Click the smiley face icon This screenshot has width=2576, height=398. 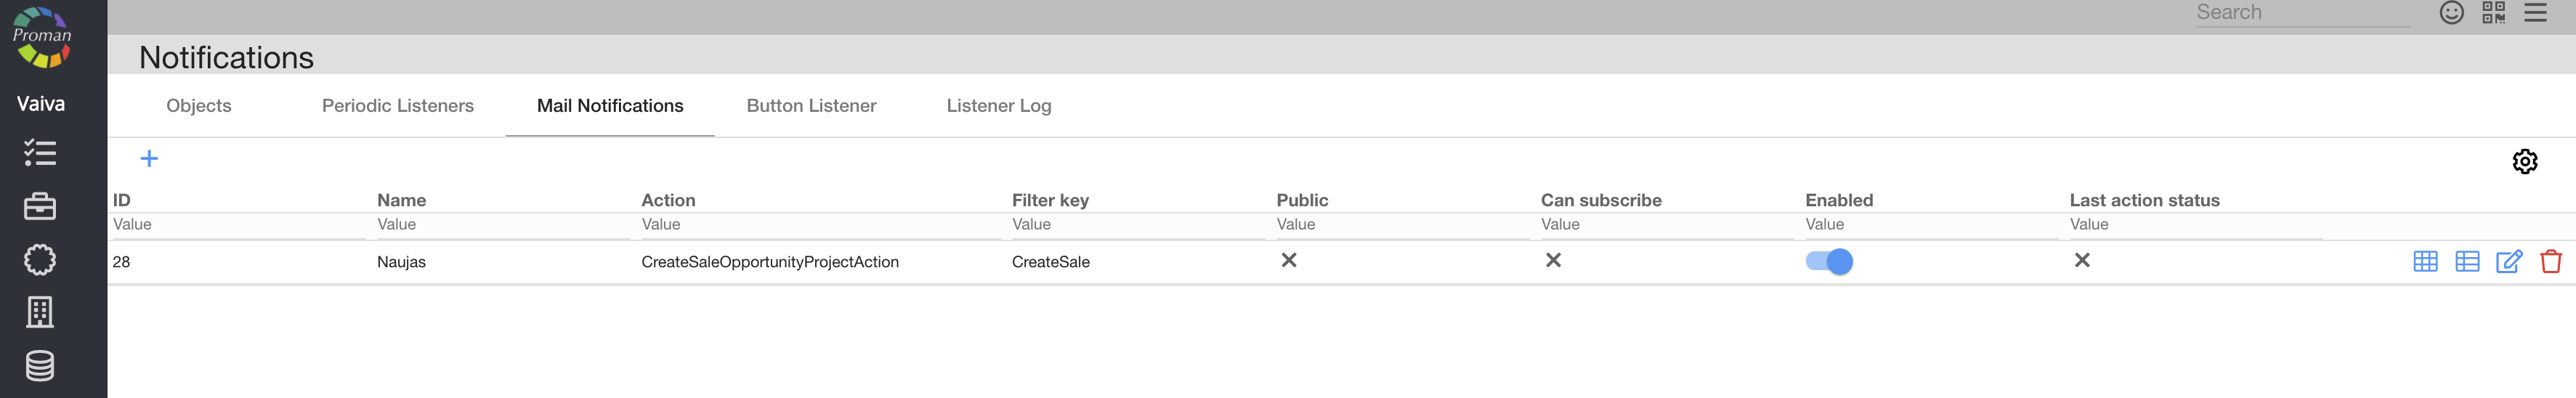tap(2451, 13)
